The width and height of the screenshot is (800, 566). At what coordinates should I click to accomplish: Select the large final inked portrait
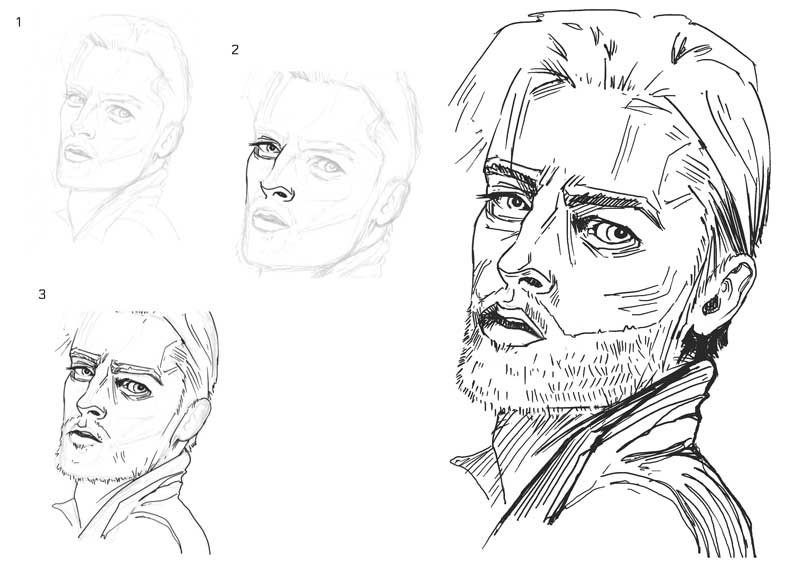610,280
